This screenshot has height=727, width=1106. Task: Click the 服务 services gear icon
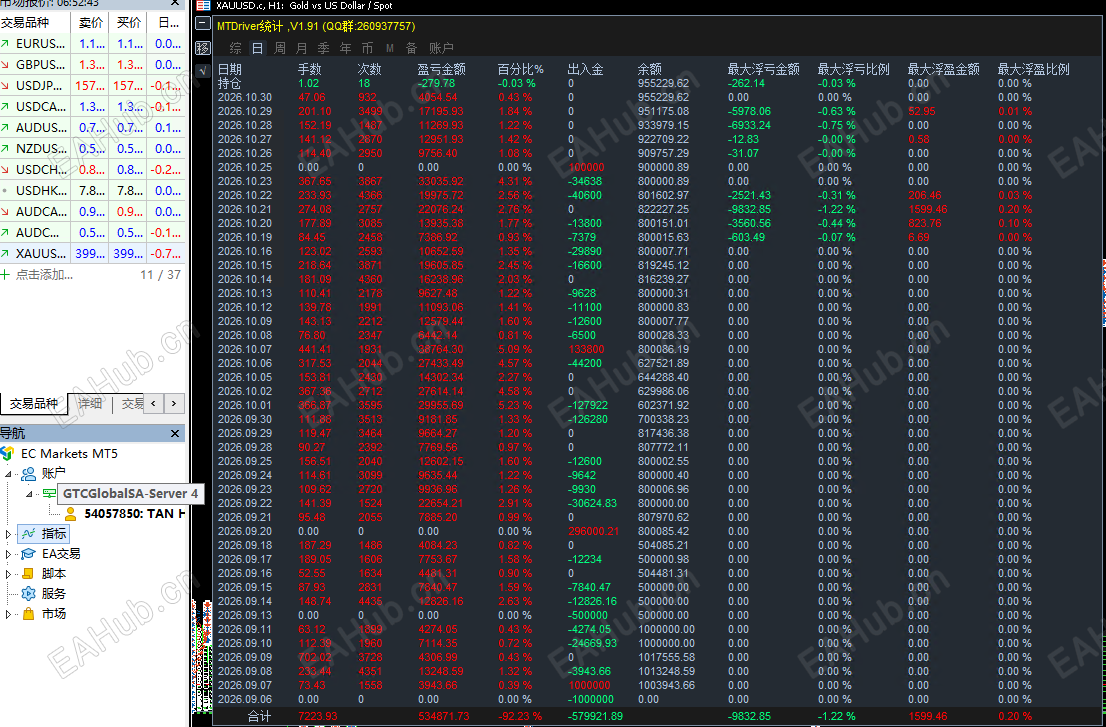28,594
